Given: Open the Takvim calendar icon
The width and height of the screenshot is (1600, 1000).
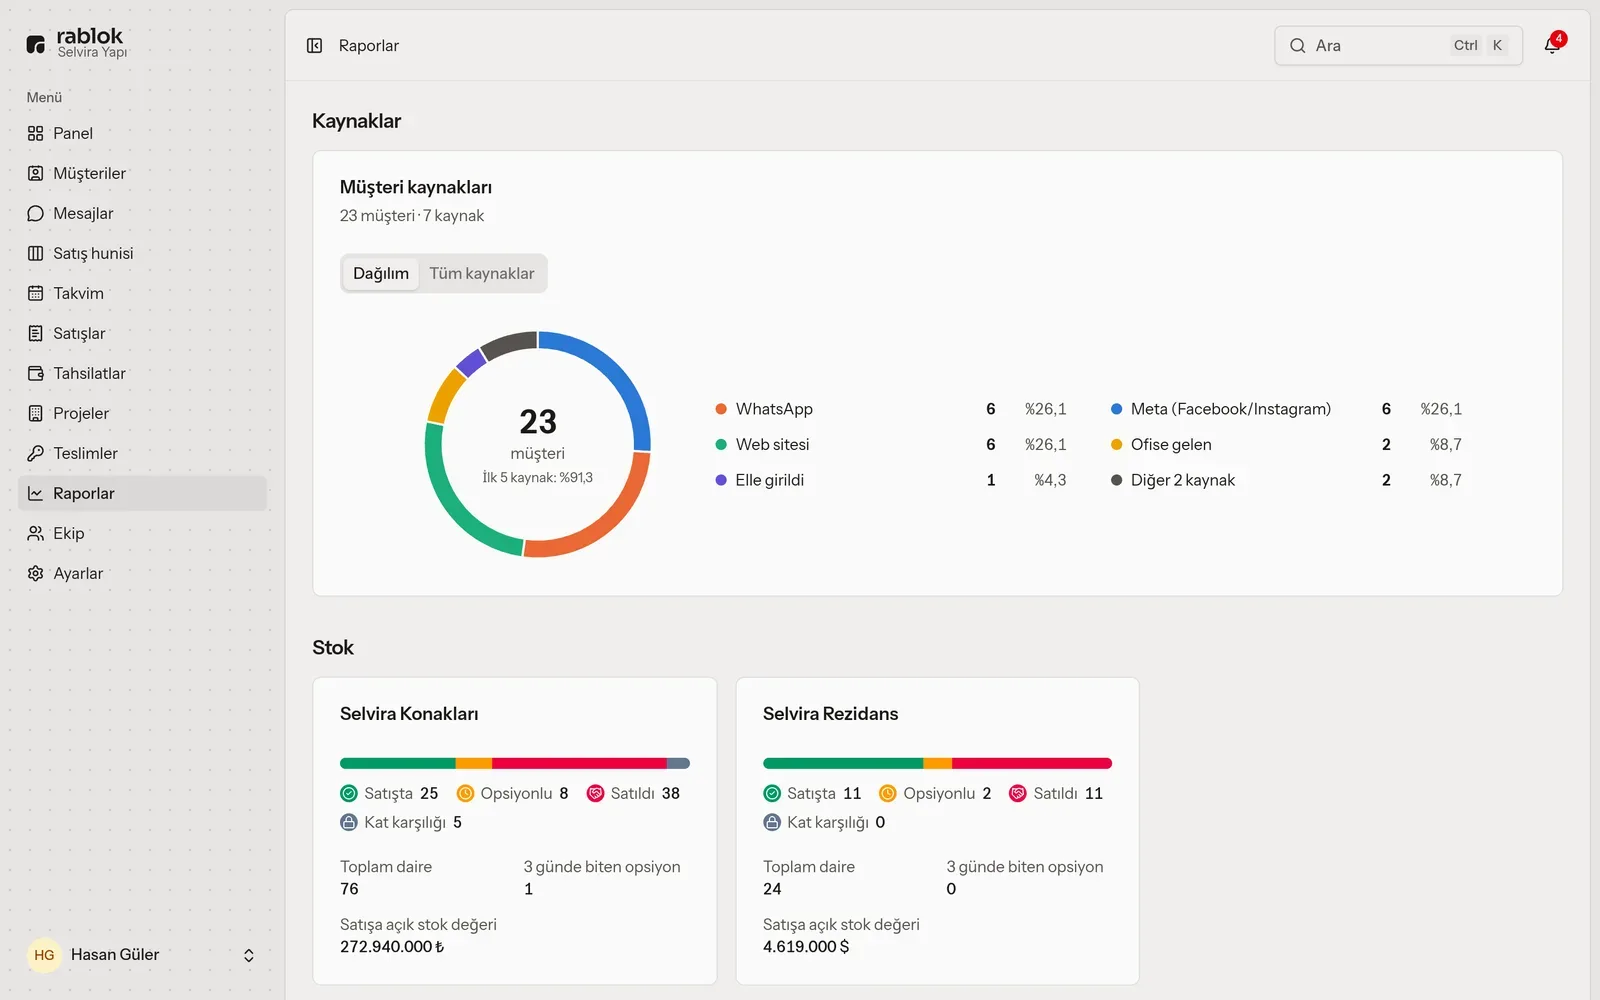Looking at the screenshot, I should pos(36,293).
